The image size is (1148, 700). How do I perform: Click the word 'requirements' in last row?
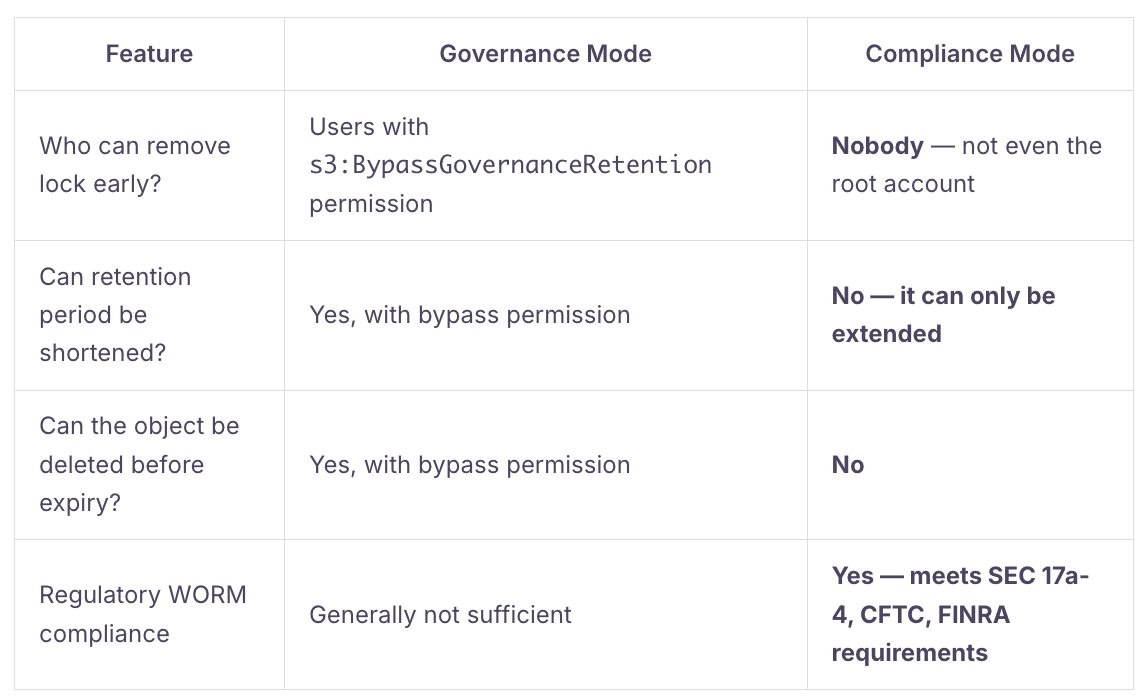[x=909, y=652]
